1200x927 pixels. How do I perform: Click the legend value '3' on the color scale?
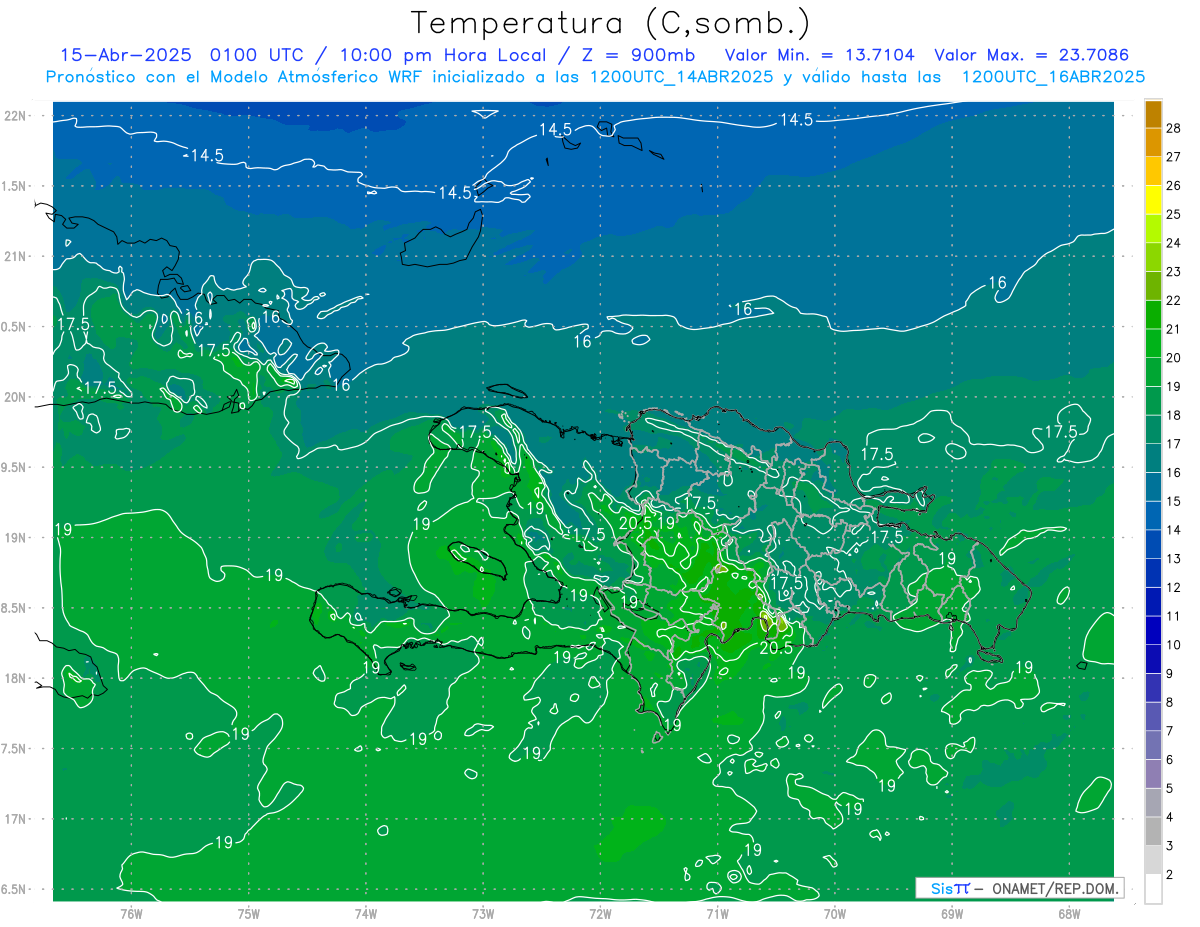(x=1170, y=846)
